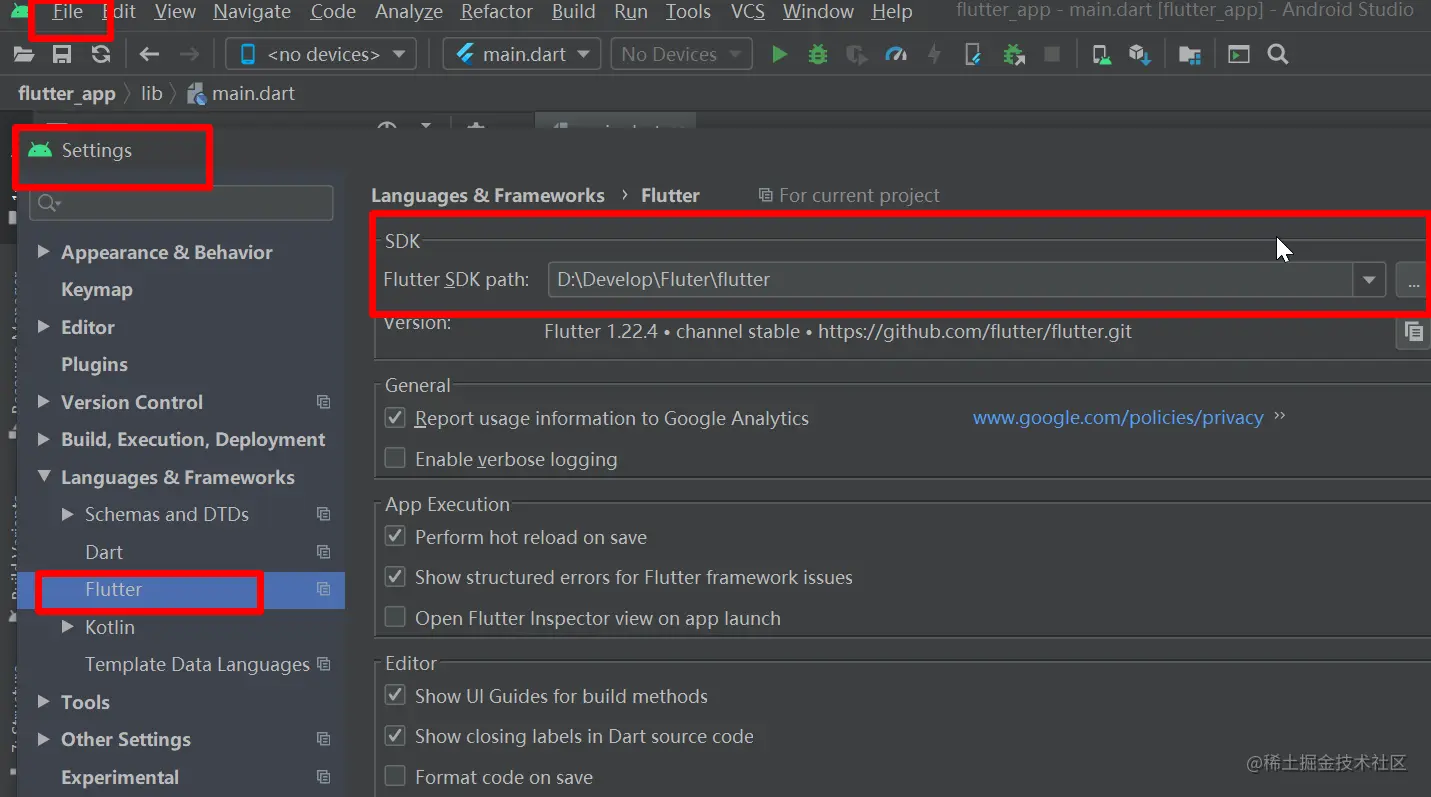Expand the Appearance & Behavior section
The height and width of the screenshot is (797, 1431).
click(x=44, y=252)
